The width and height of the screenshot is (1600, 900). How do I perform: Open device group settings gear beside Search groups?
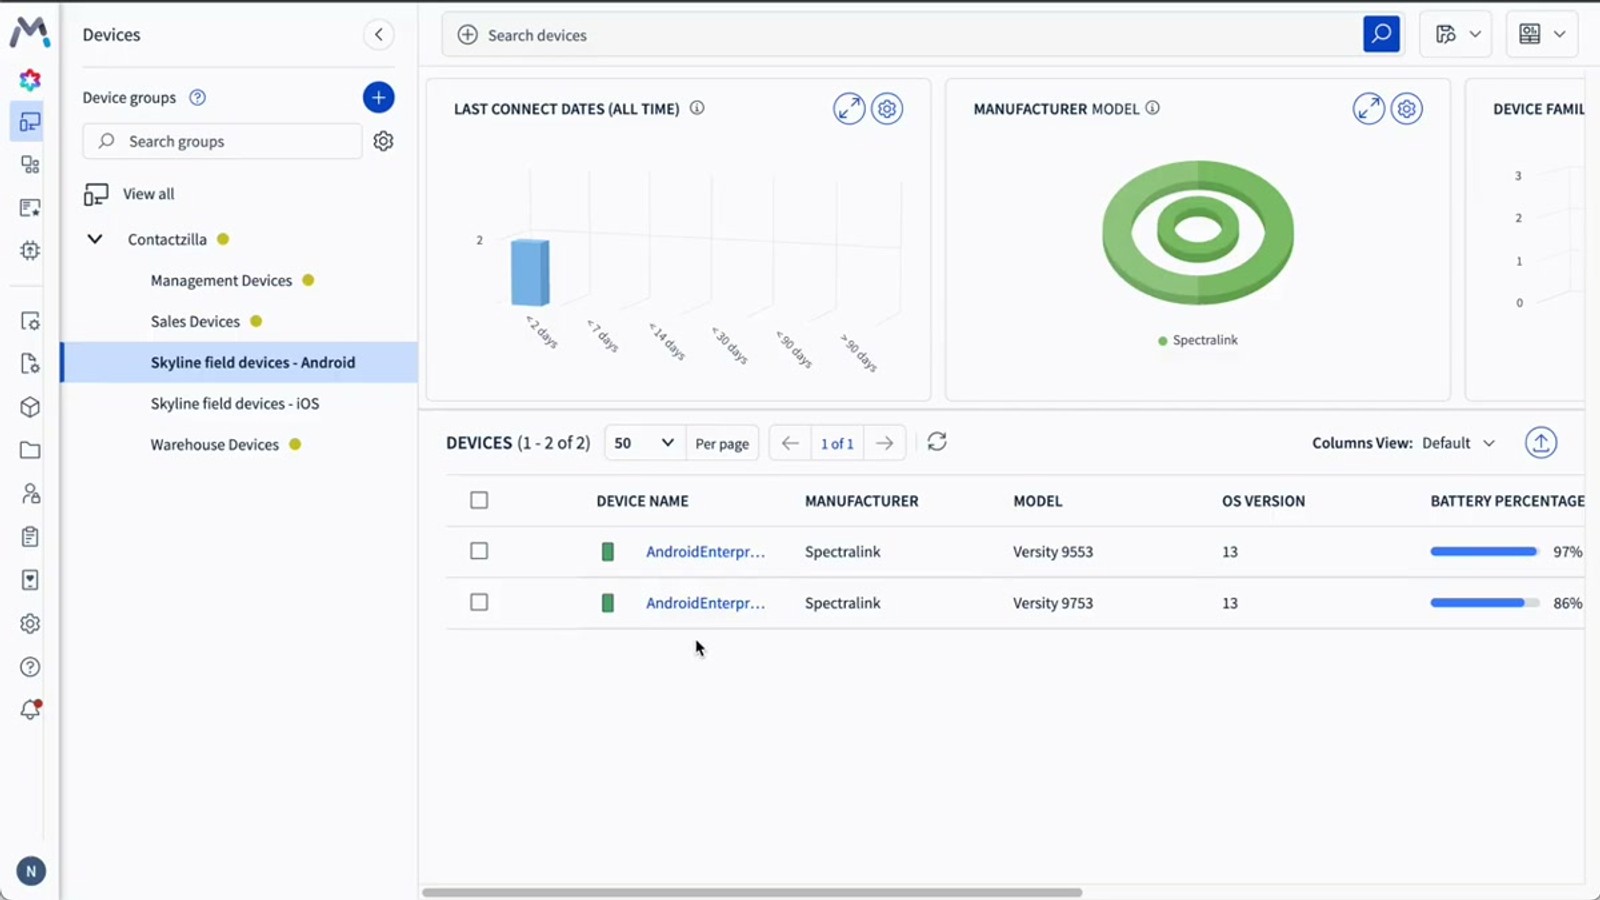click(x=383, y=141)
